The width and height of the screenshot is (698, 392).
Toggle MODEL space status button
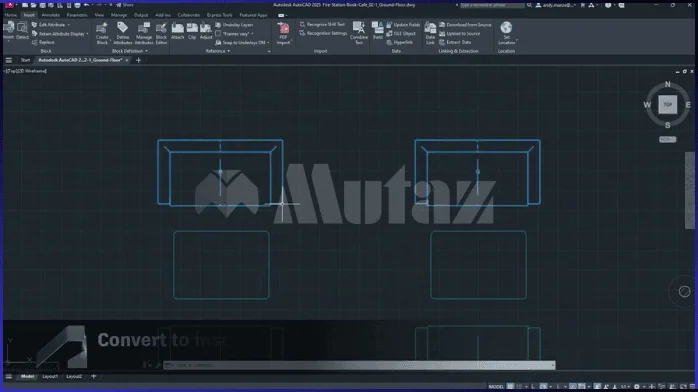point(496,387)
